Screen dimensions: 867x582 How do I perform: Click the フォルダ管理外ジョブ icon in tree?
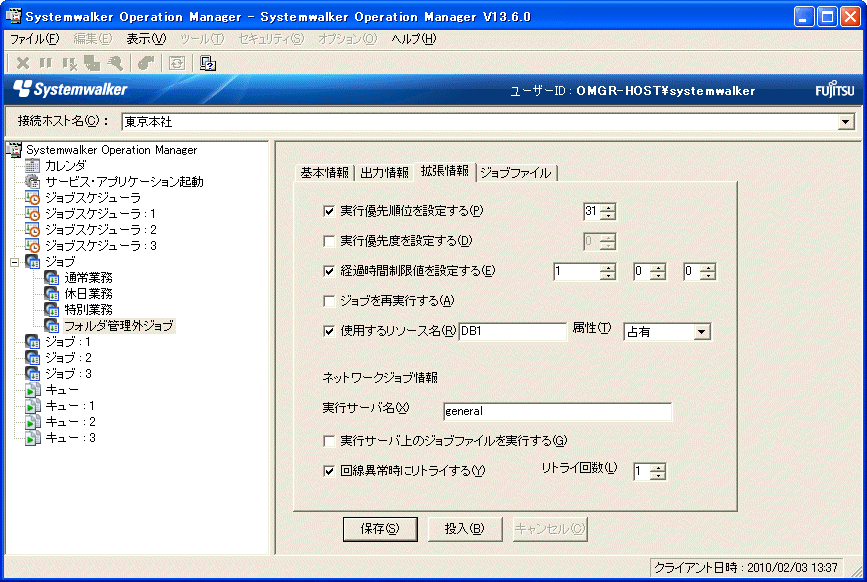click(52, 326)
